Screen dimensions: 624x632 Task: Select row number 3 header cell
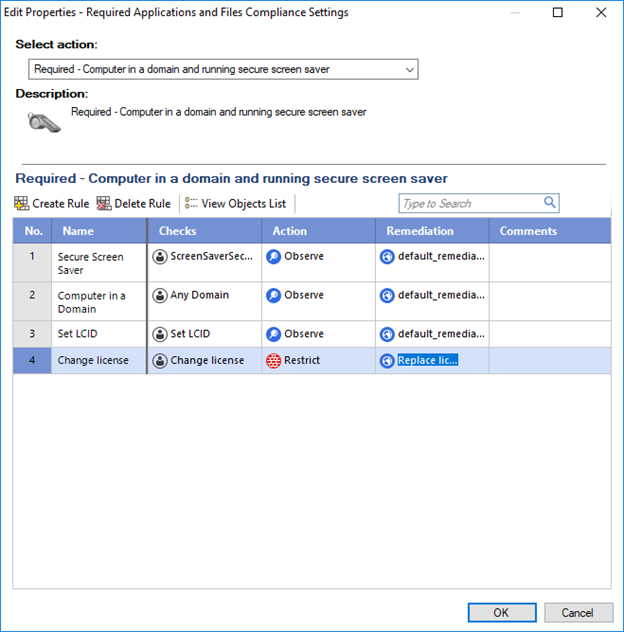click(x=32, y=334)
